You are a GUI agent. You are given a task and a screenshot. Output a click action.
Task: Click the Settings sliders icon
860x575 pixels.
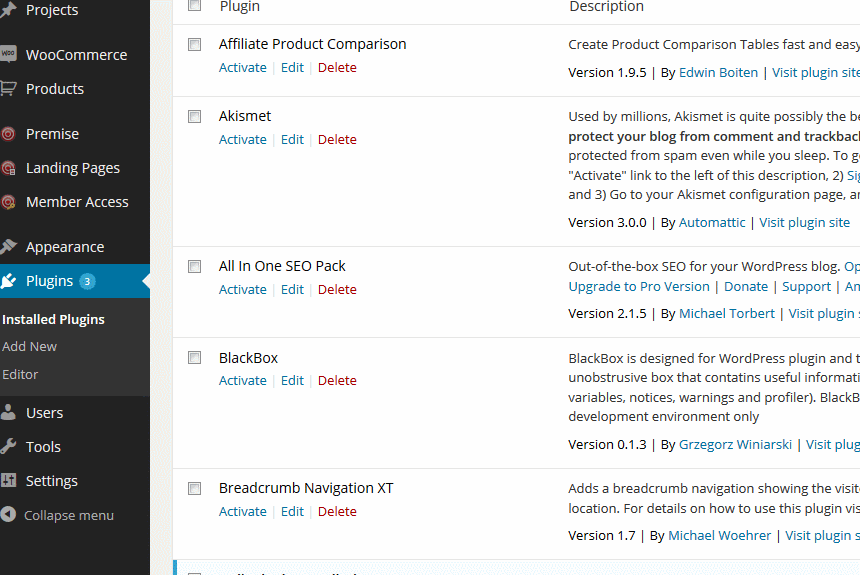(x=8, y=480)
